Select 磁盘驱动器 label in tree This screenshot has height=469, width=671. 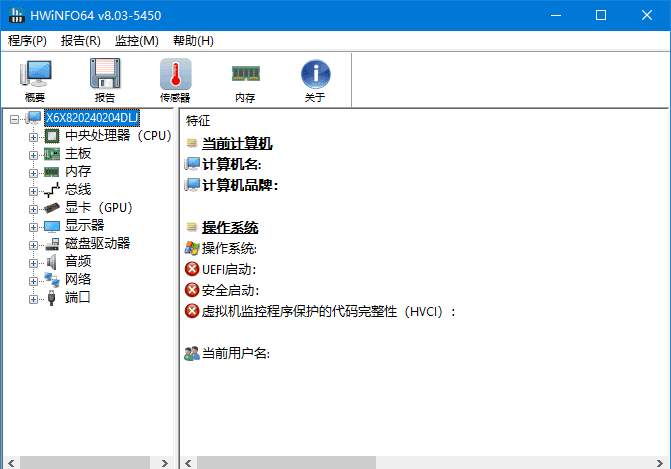(97, 243)
